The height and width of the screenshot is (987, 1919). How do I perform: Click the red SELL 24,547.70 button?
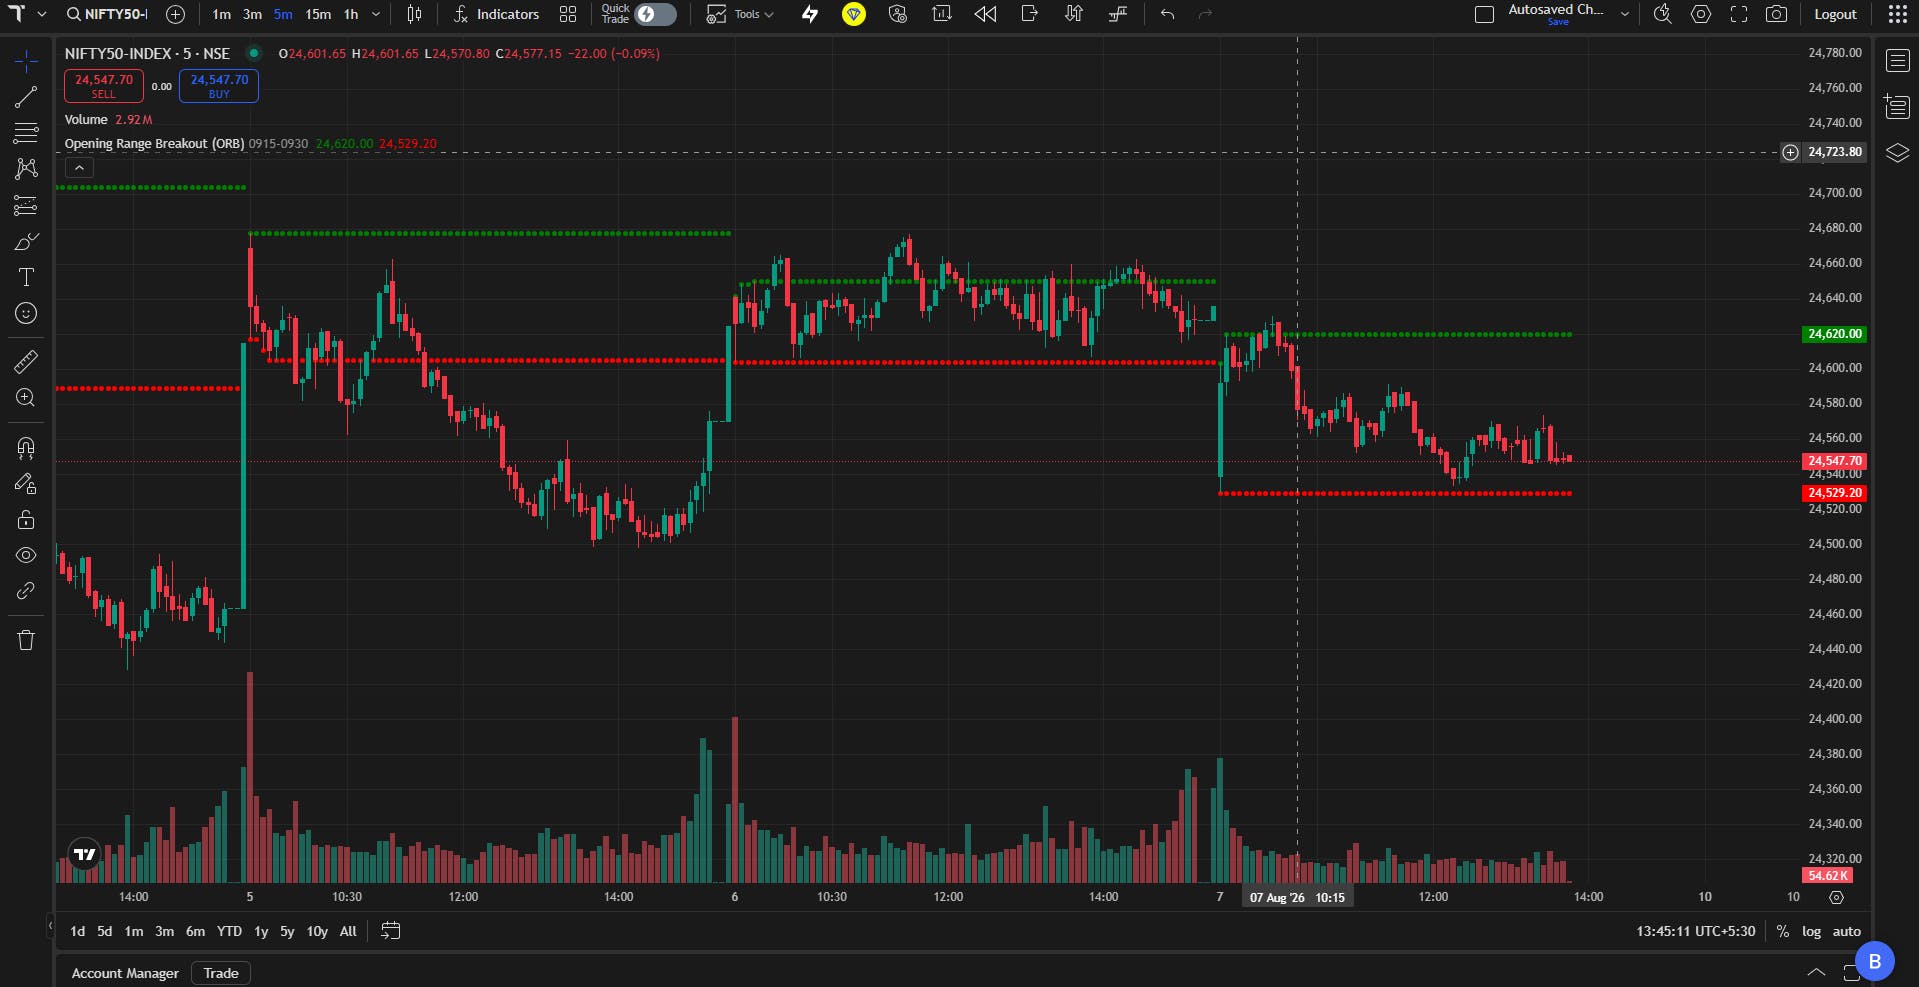pyautogui.click(x=104, y=86)
